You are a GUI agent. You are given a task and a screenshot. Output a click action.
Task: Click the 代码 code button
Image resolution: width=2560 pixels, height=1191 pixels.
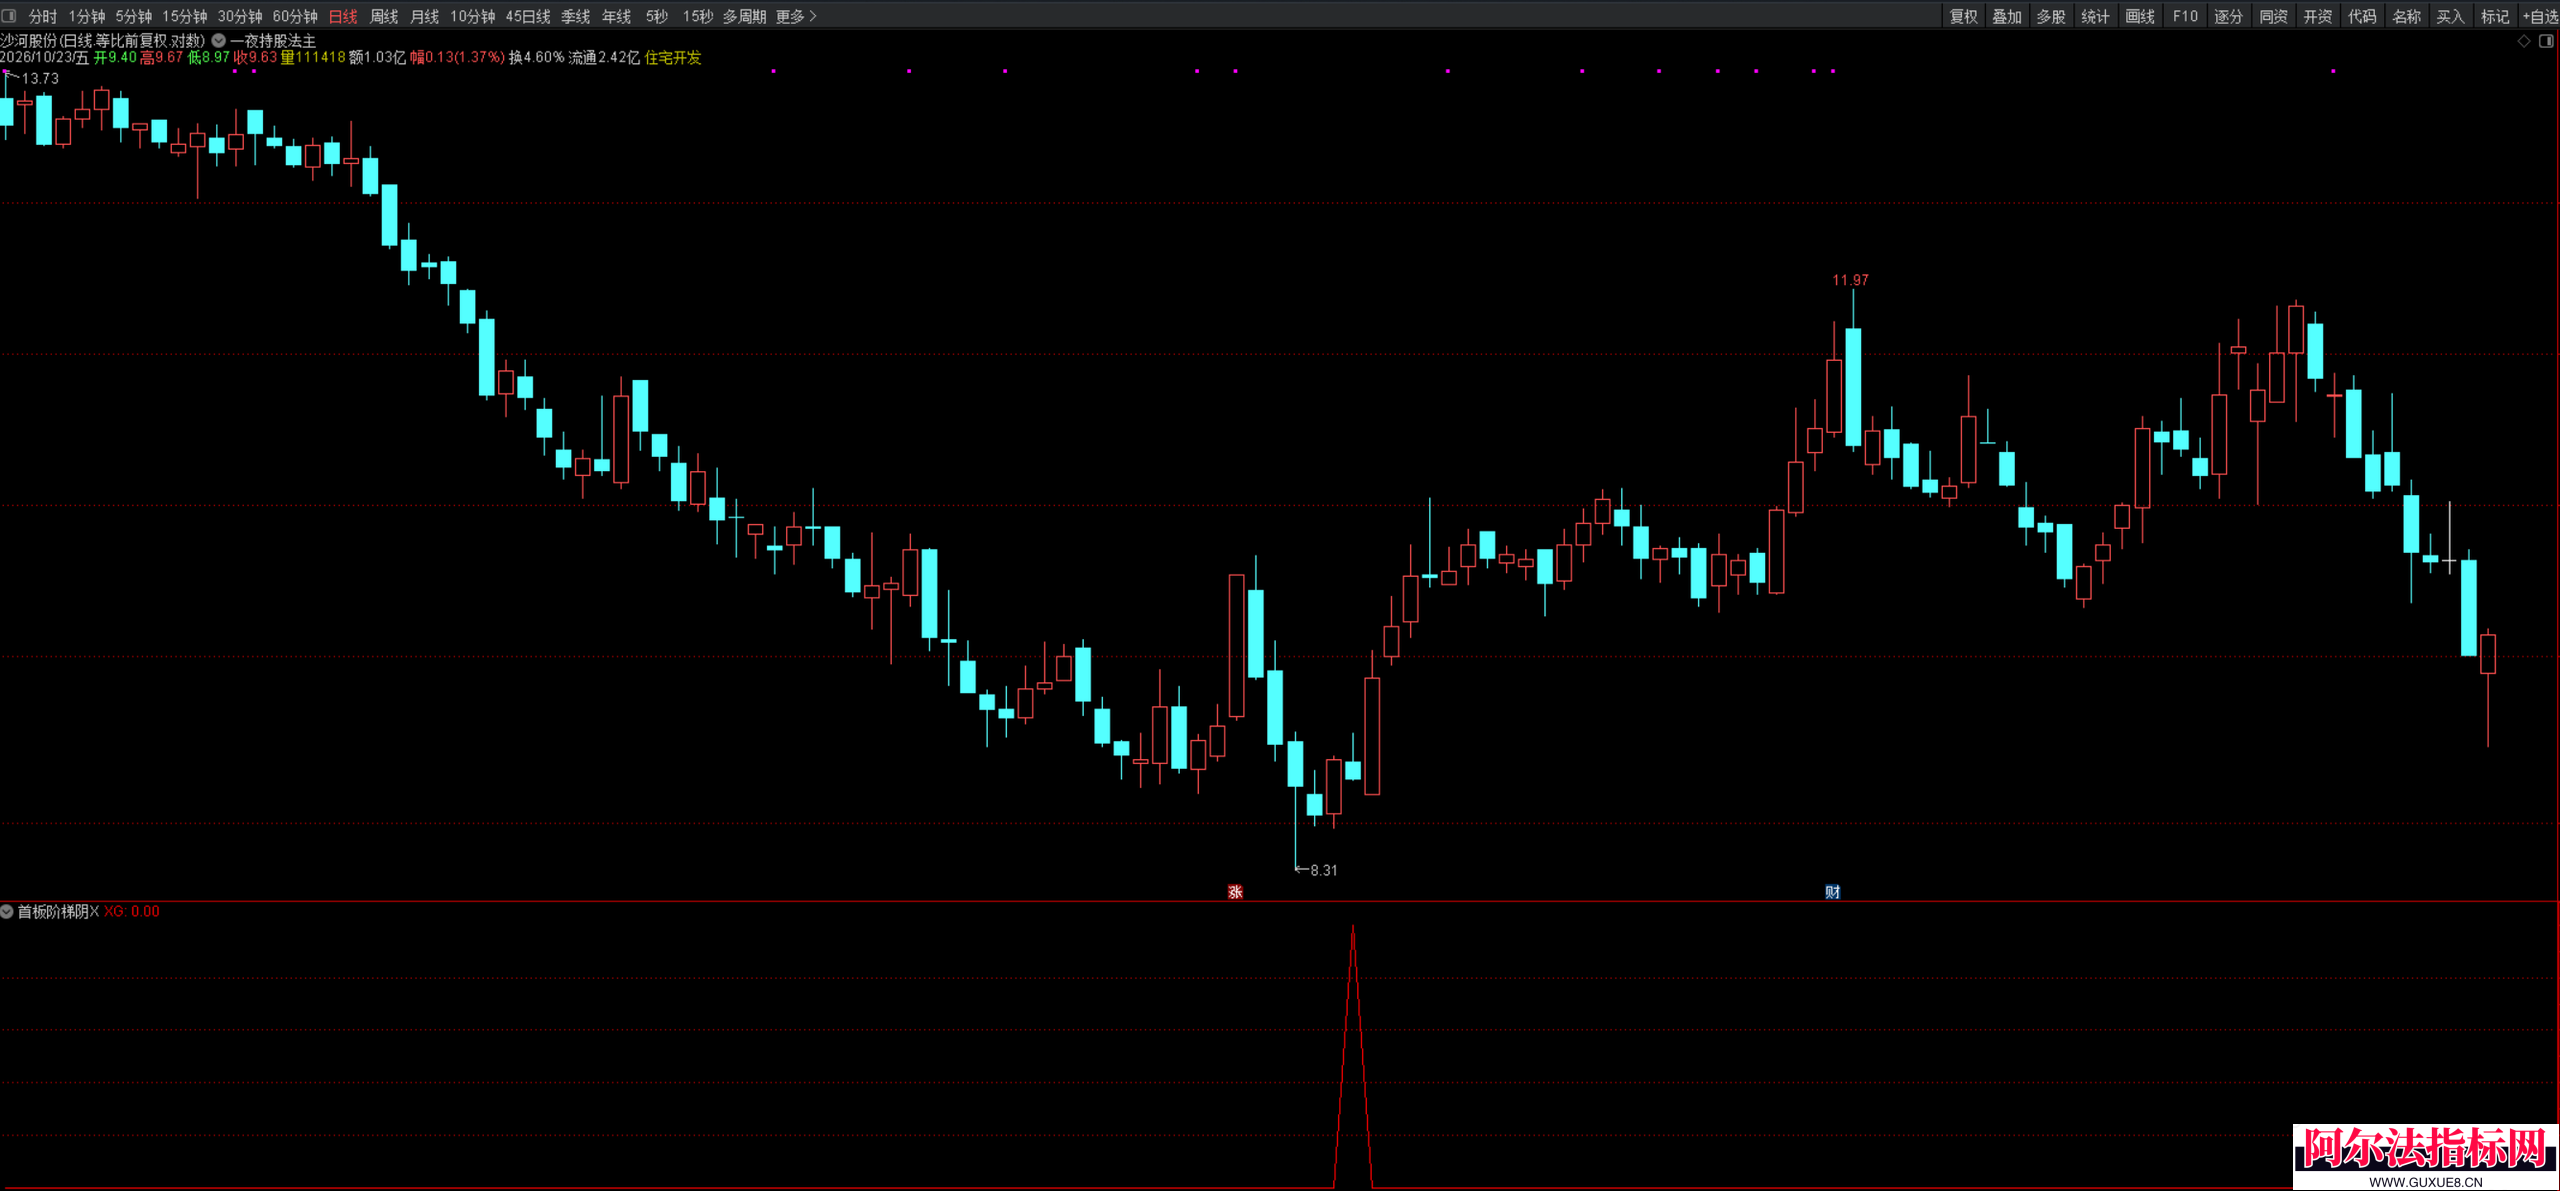2362,16
